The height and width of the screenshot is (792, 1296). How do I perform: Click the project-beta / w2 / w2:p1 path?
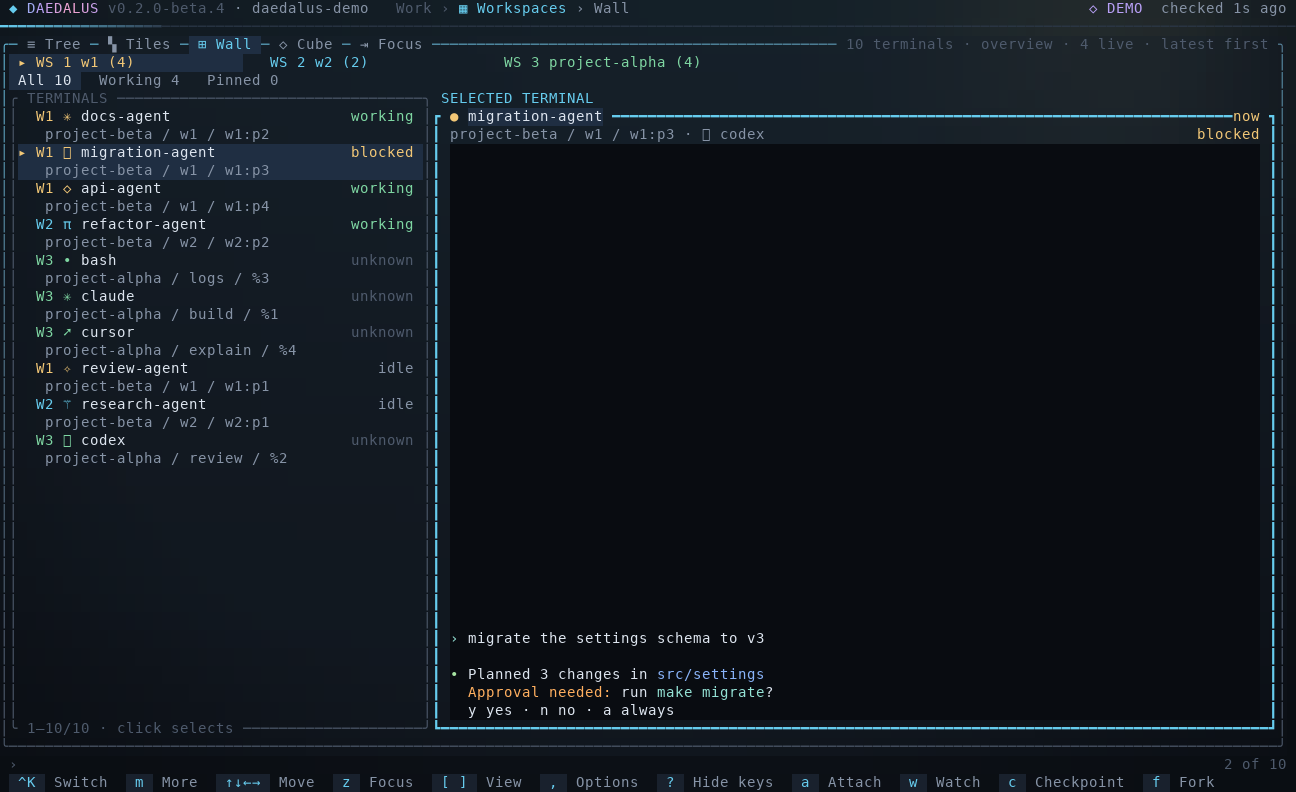[x=157, y=422]
